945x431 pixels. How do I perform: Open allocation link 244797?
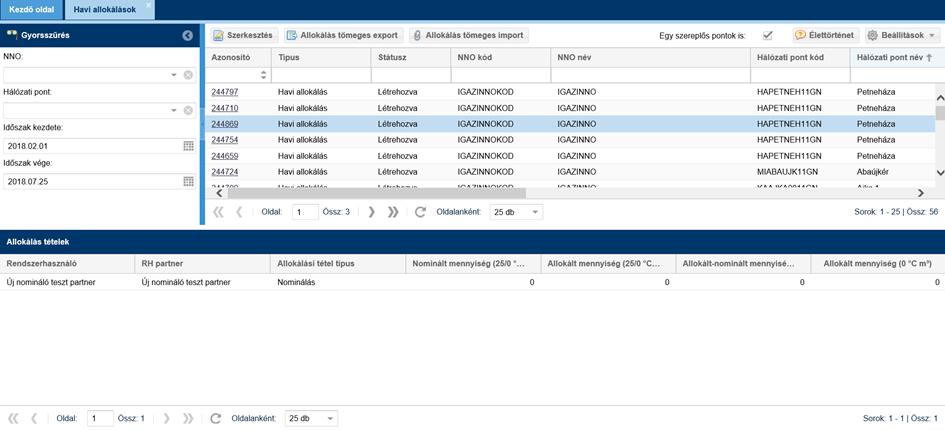(225, 92)
